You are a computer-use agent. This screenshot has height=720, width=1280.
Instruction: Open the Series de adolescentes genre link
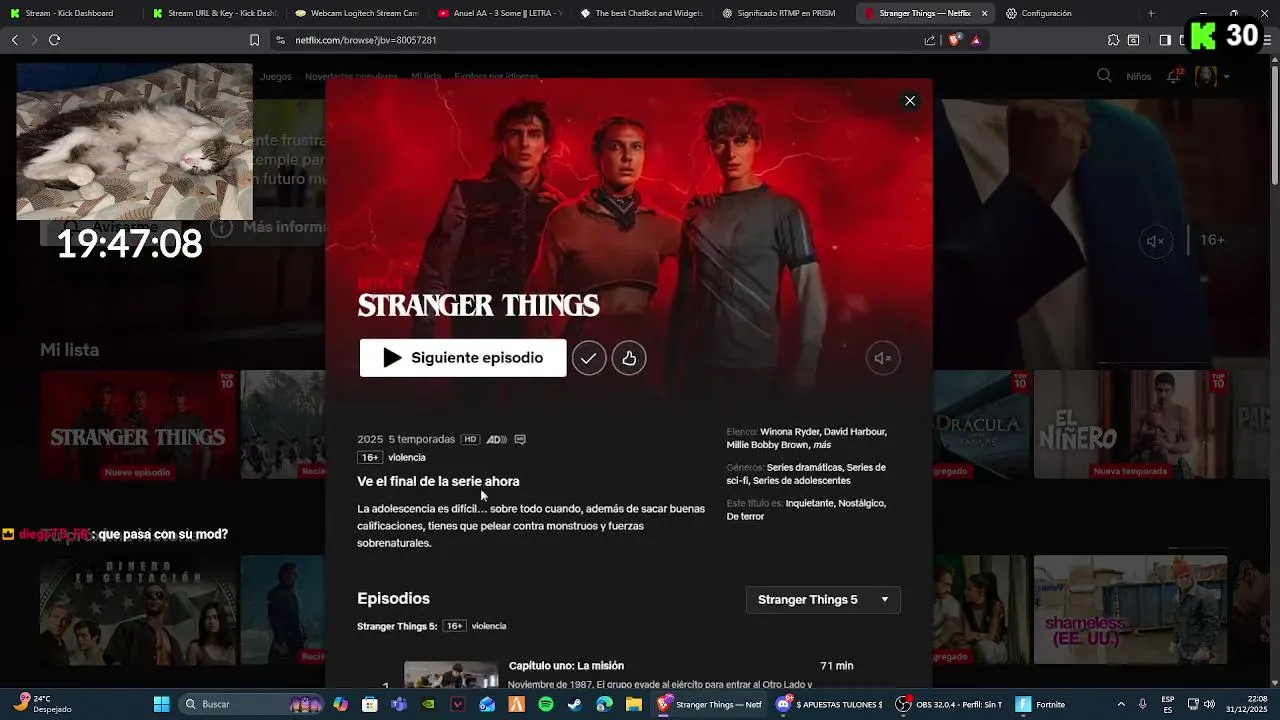click(x=802, y=481)
